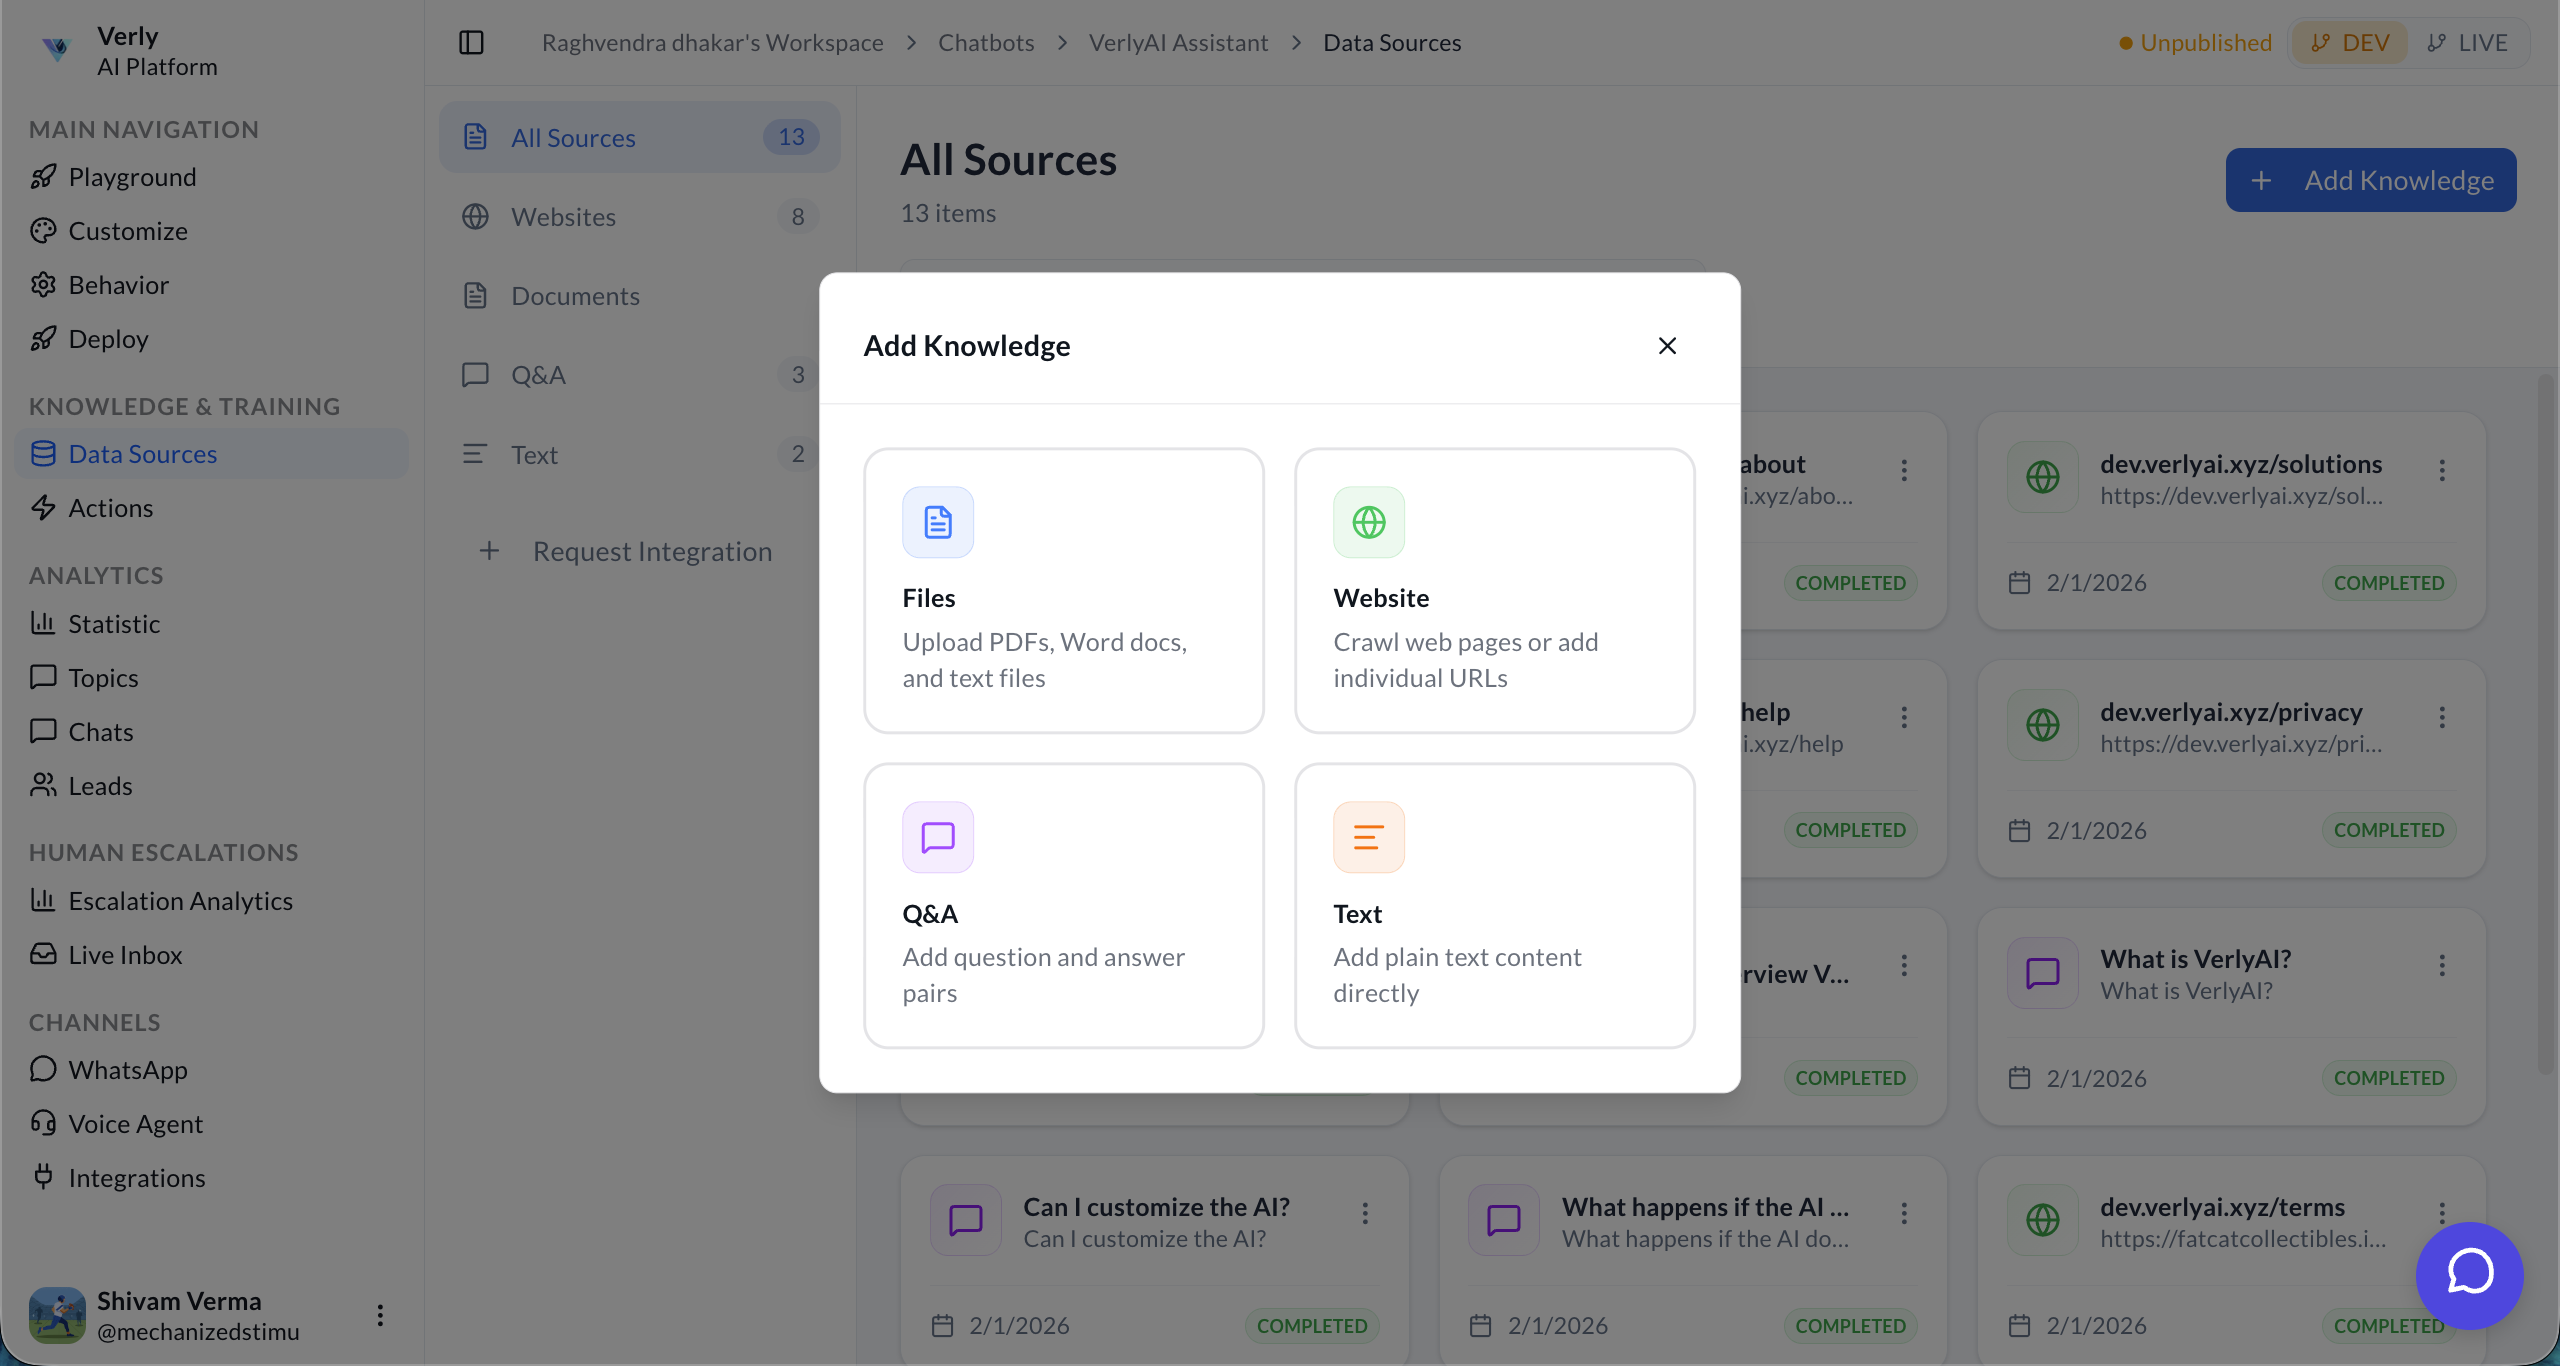Open the WhatsApp channel
This screenshot has width=2560, height=1366.
[x=127, y=1069]
